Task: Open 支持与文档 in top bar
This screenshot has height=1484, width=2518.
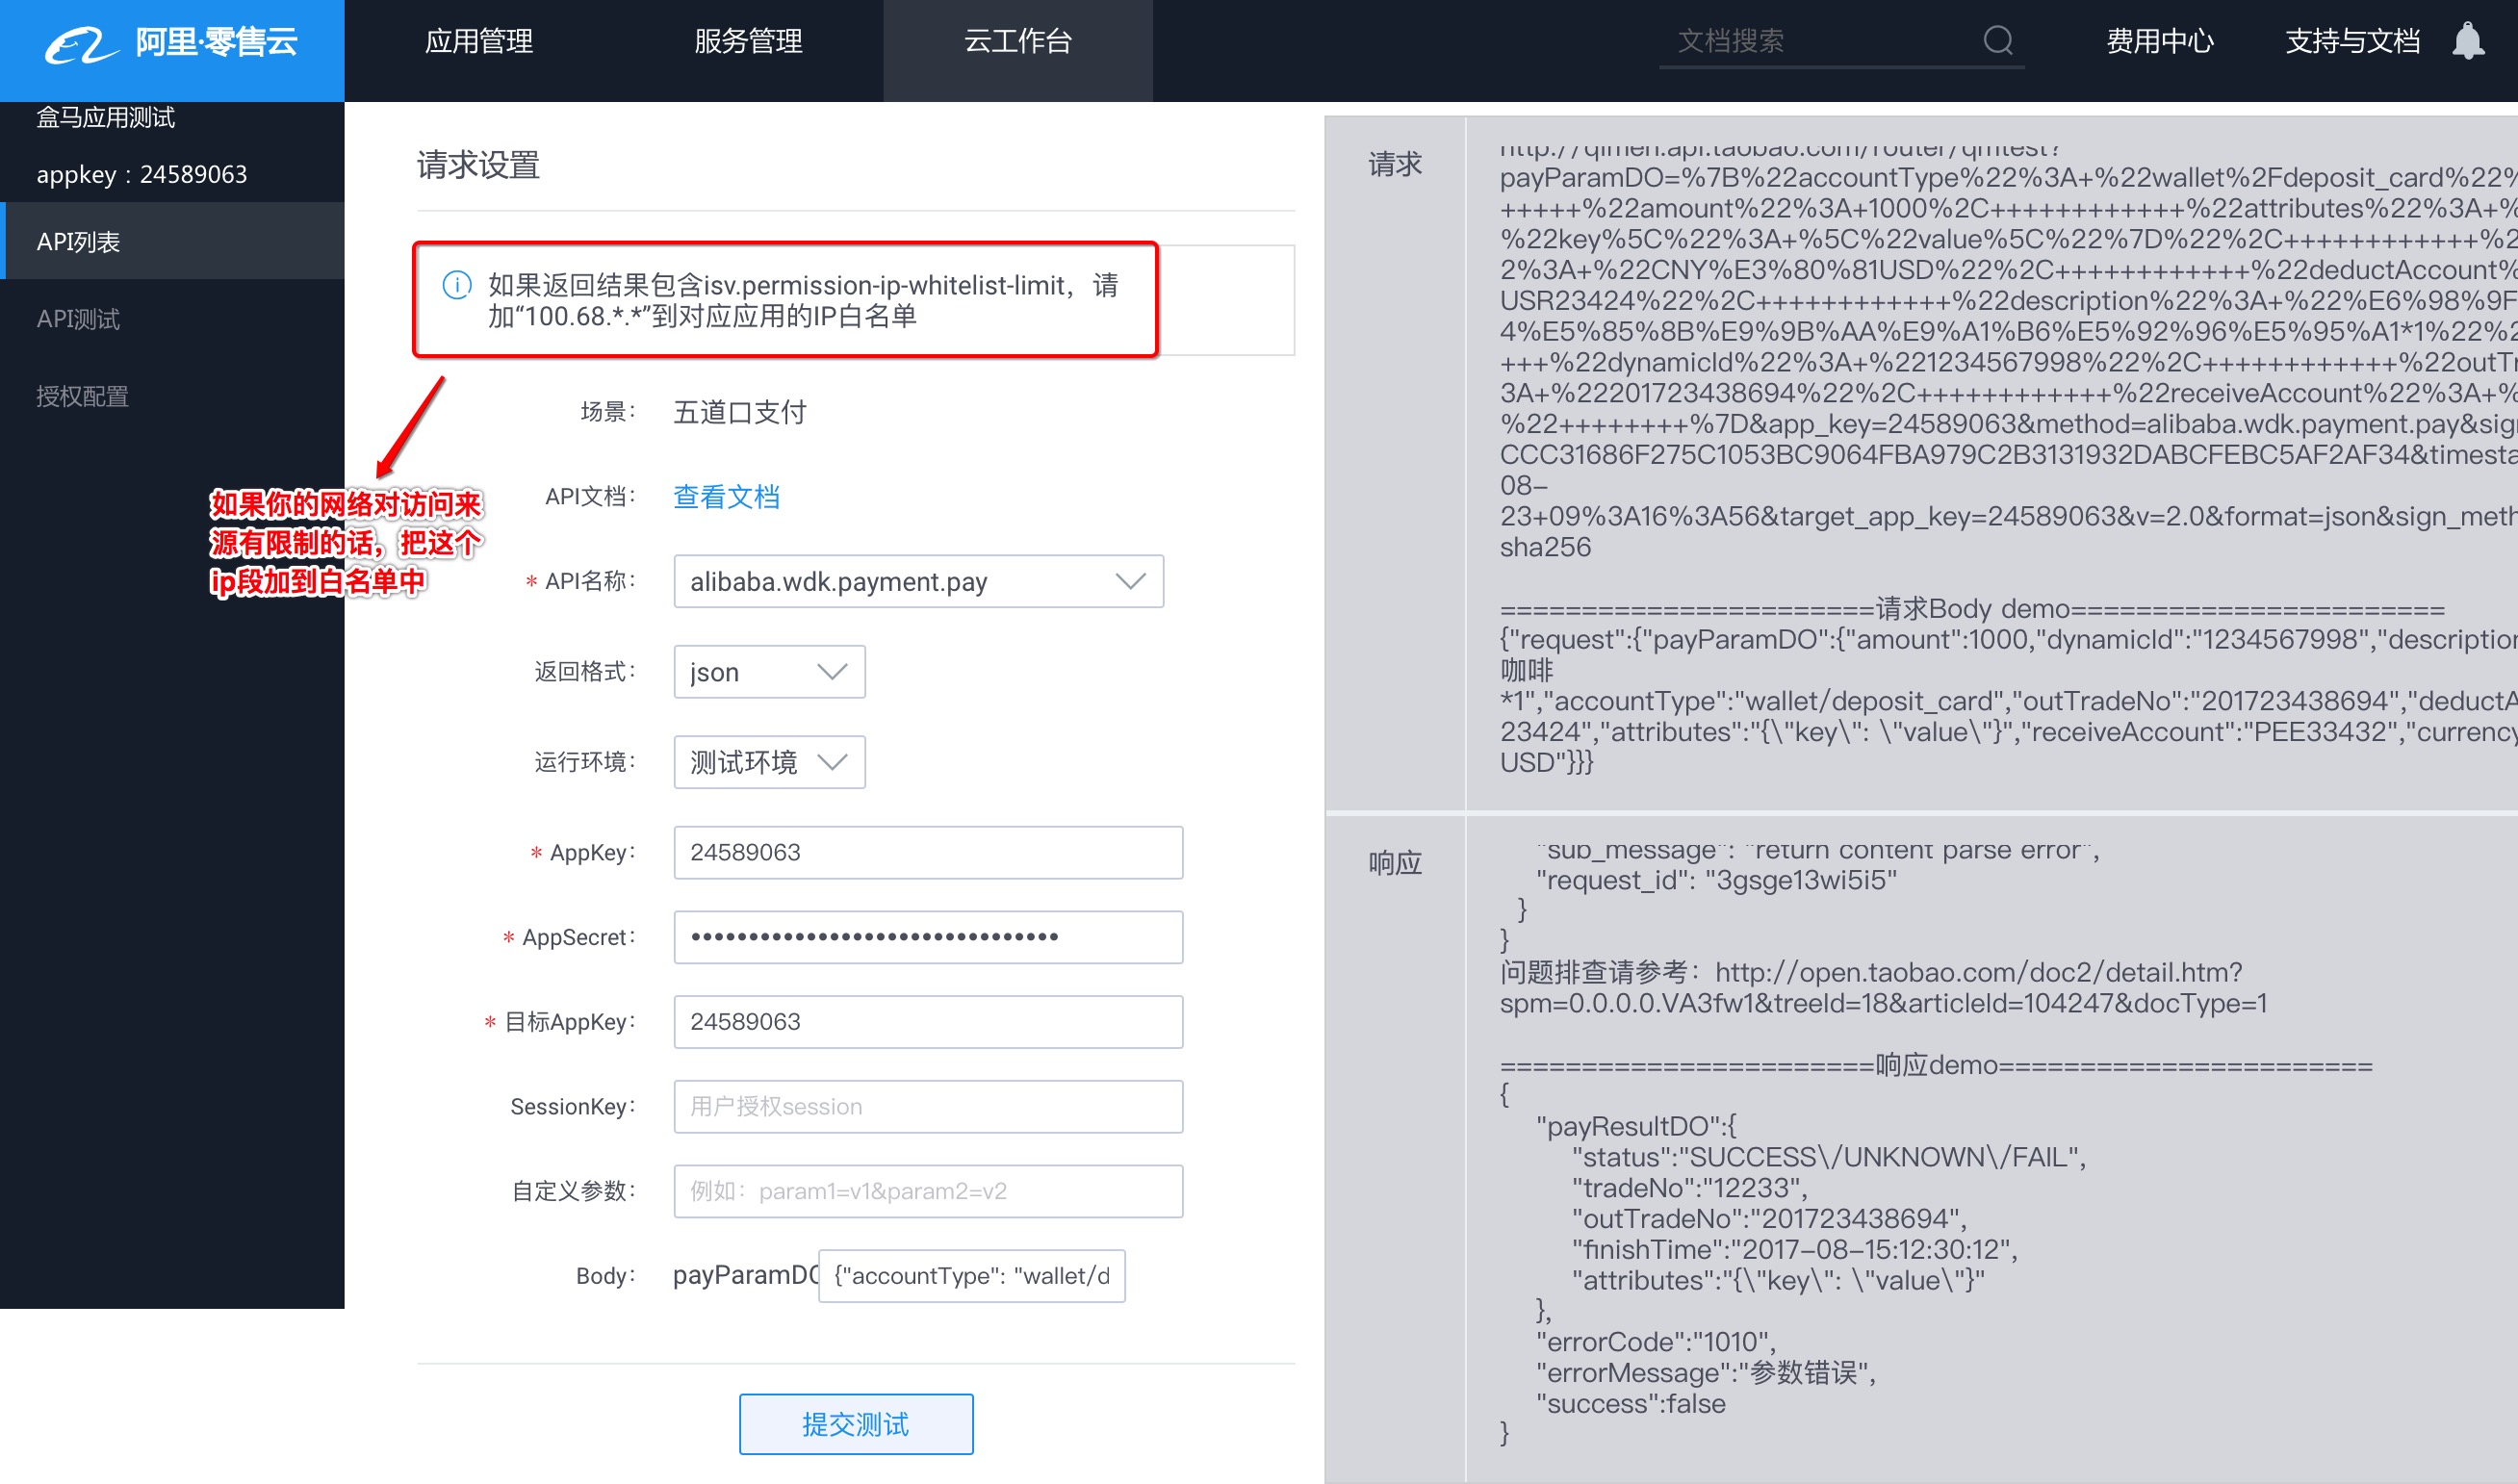Action: coord(2351,41)
